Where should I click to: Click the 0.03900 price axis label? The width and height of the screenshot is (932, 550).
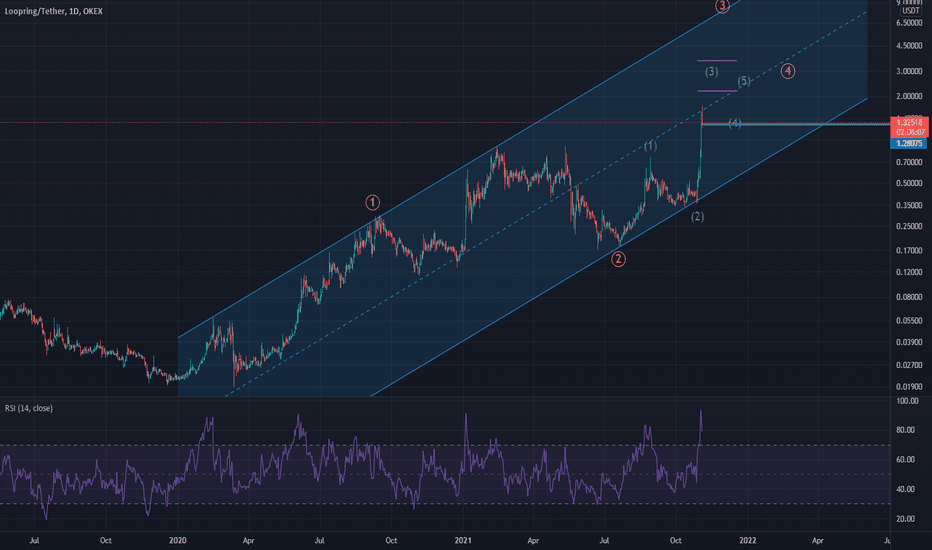click(909, 342)
